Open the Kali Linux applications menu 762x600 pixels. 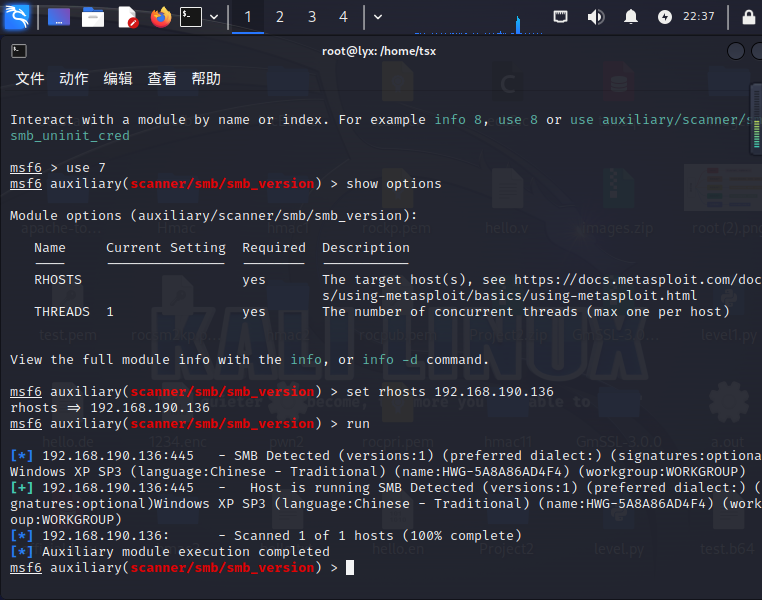click(x=17, y=17)
